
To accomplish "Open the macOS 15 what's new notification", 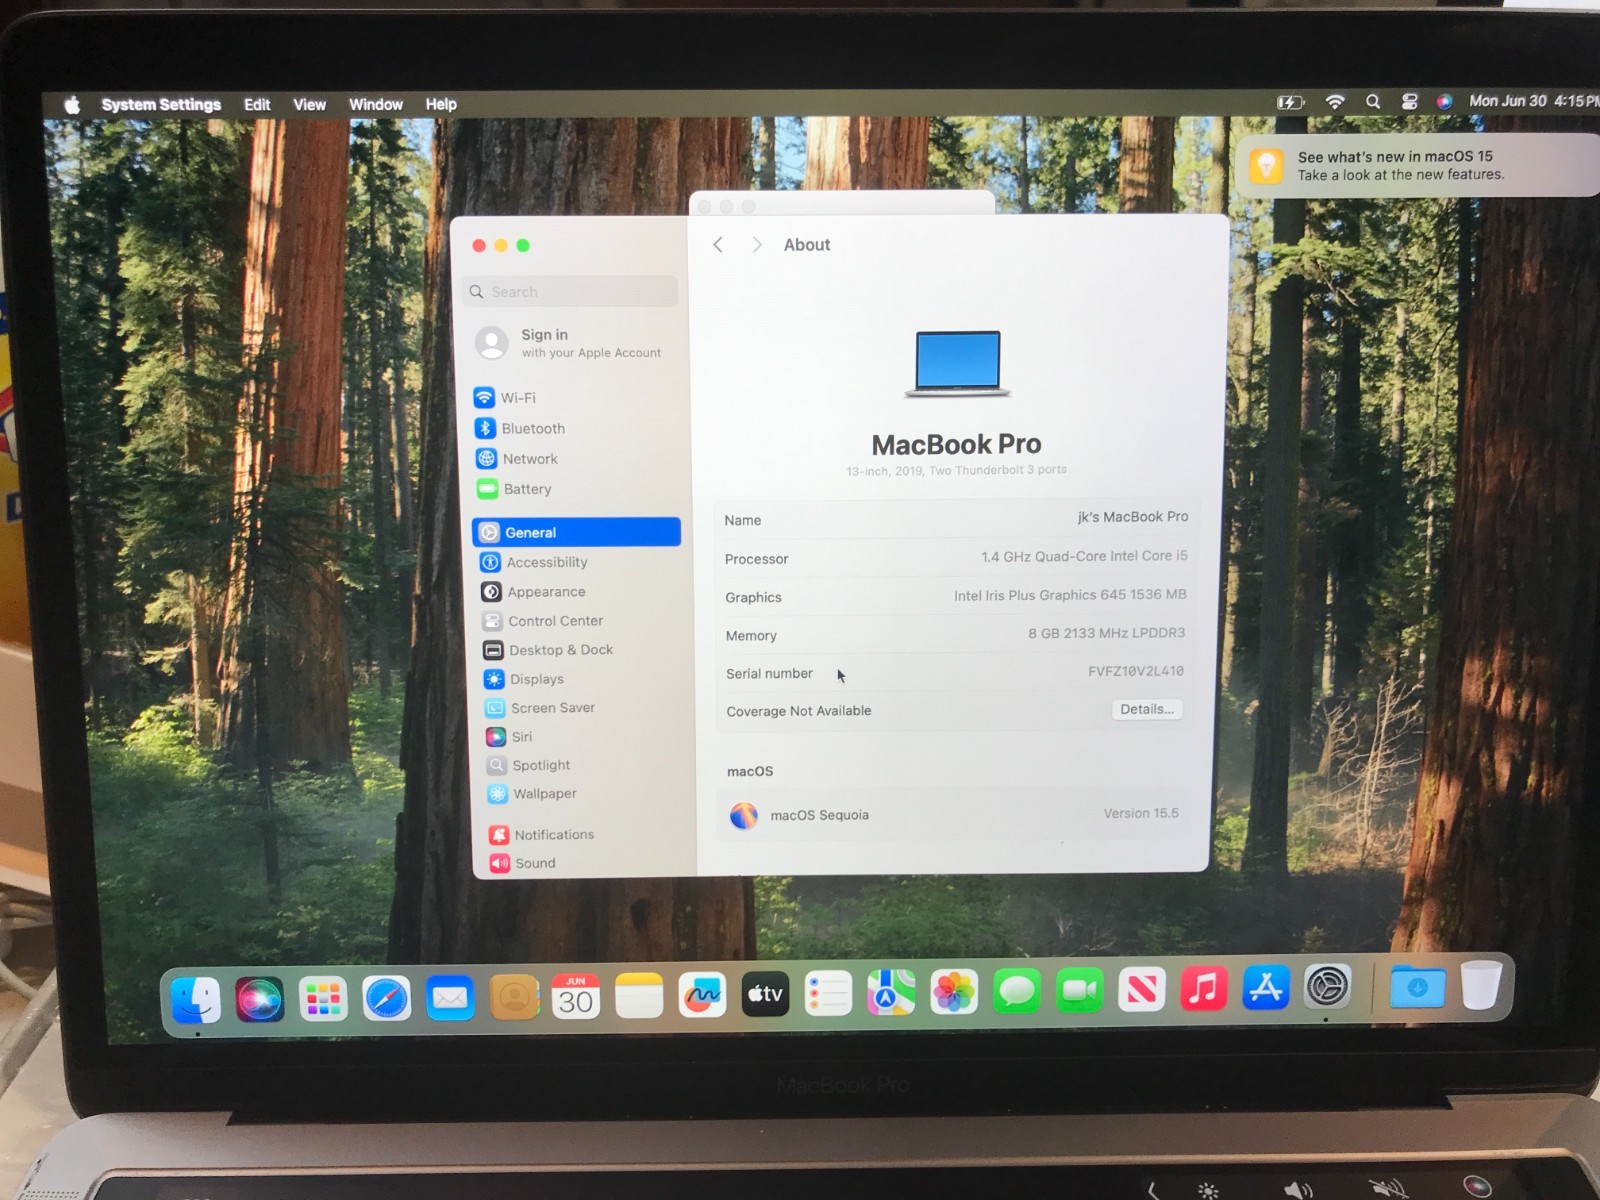I will pos(1418,165).
